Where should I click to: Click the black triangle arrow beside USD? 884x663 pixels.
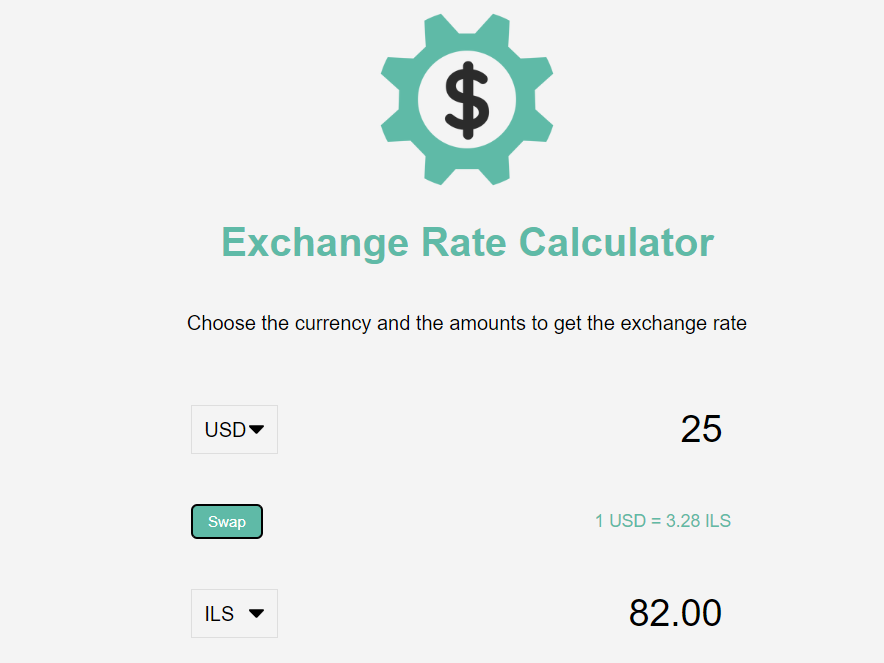click(x=257, y=430)
